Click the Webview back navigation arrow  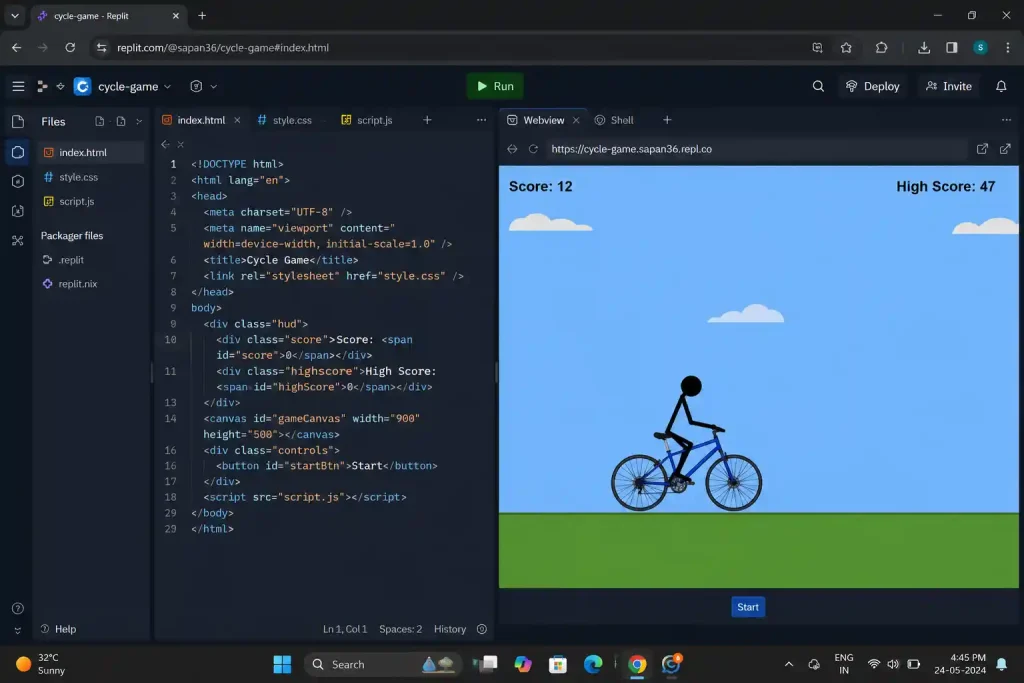(x=512, y=149)
